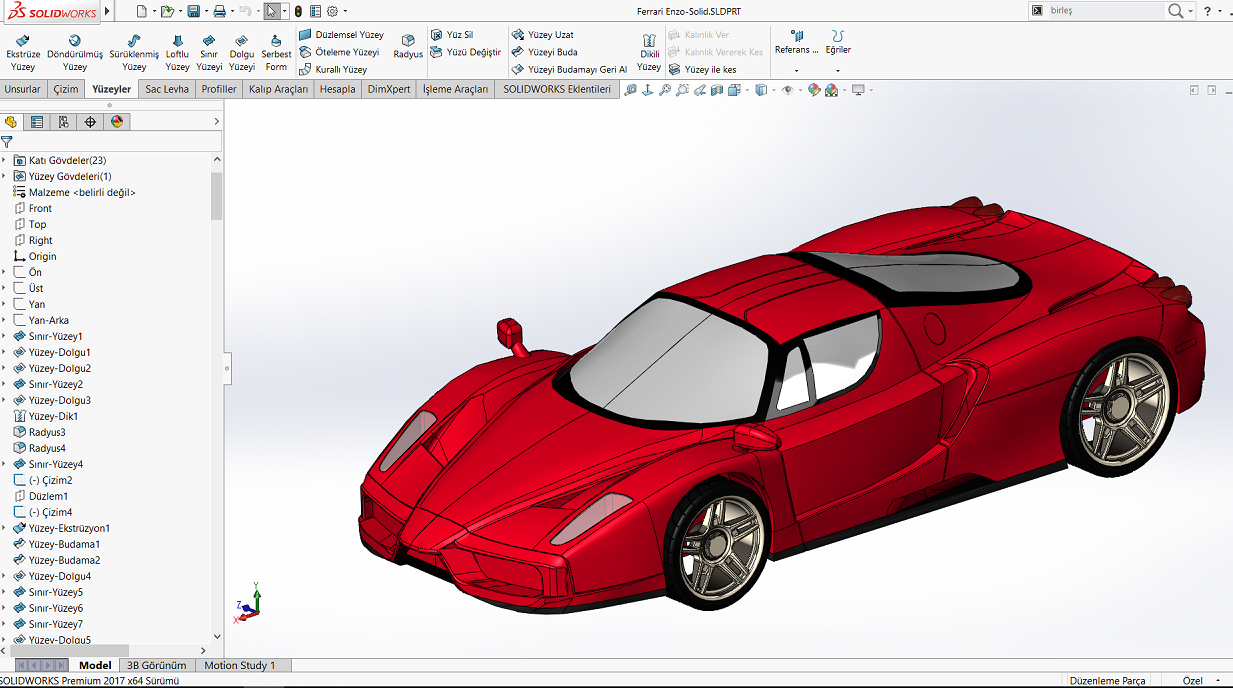Open the select tool dropdown arrow
Image resolution: width=1233 pixels, height=688 pixels.
click(x=285, y=11)
